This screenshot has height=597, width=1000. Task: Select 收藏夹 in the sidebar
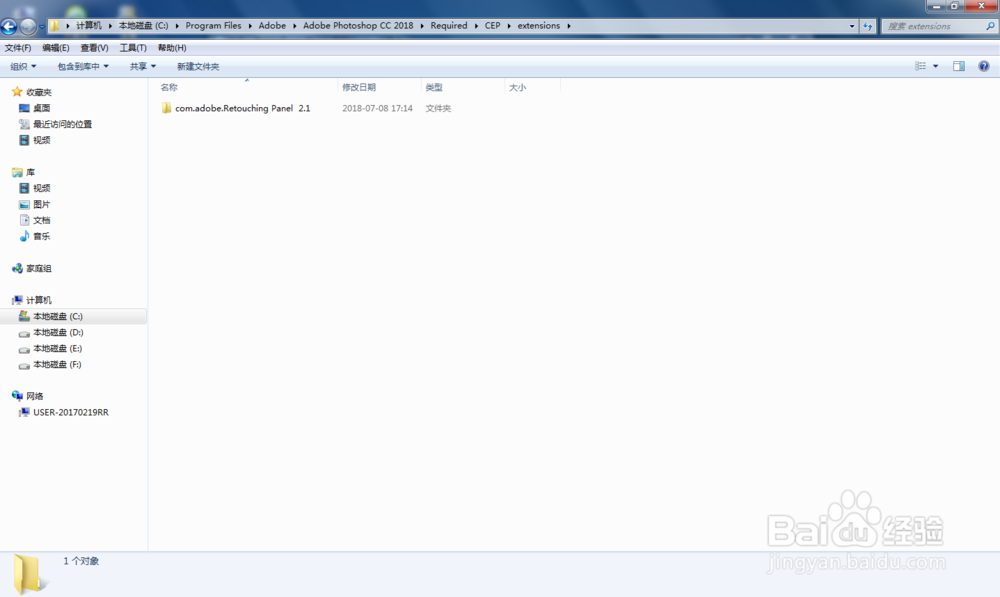[x=39, y=92]
